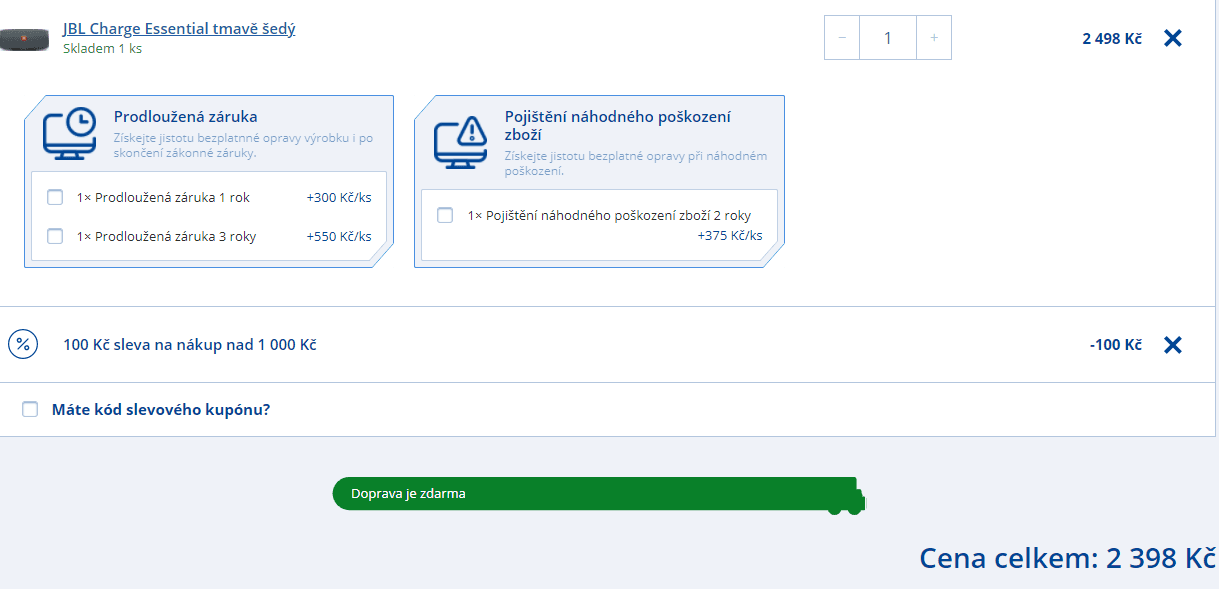Decrease quantity with minus button

click(x=842, y=38)
